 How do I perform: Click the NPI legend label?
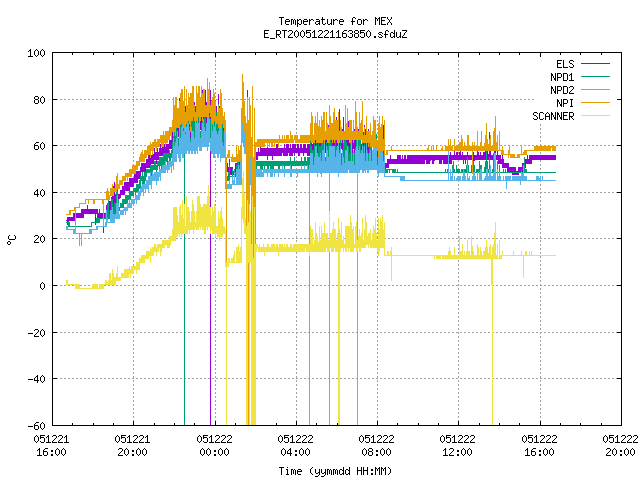[x=565, y=103]
